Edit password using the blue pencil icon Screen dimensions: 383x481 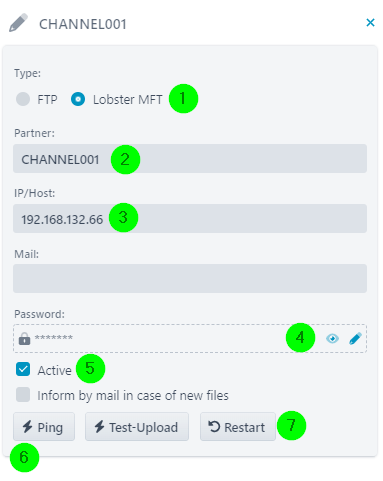point(355,338)
